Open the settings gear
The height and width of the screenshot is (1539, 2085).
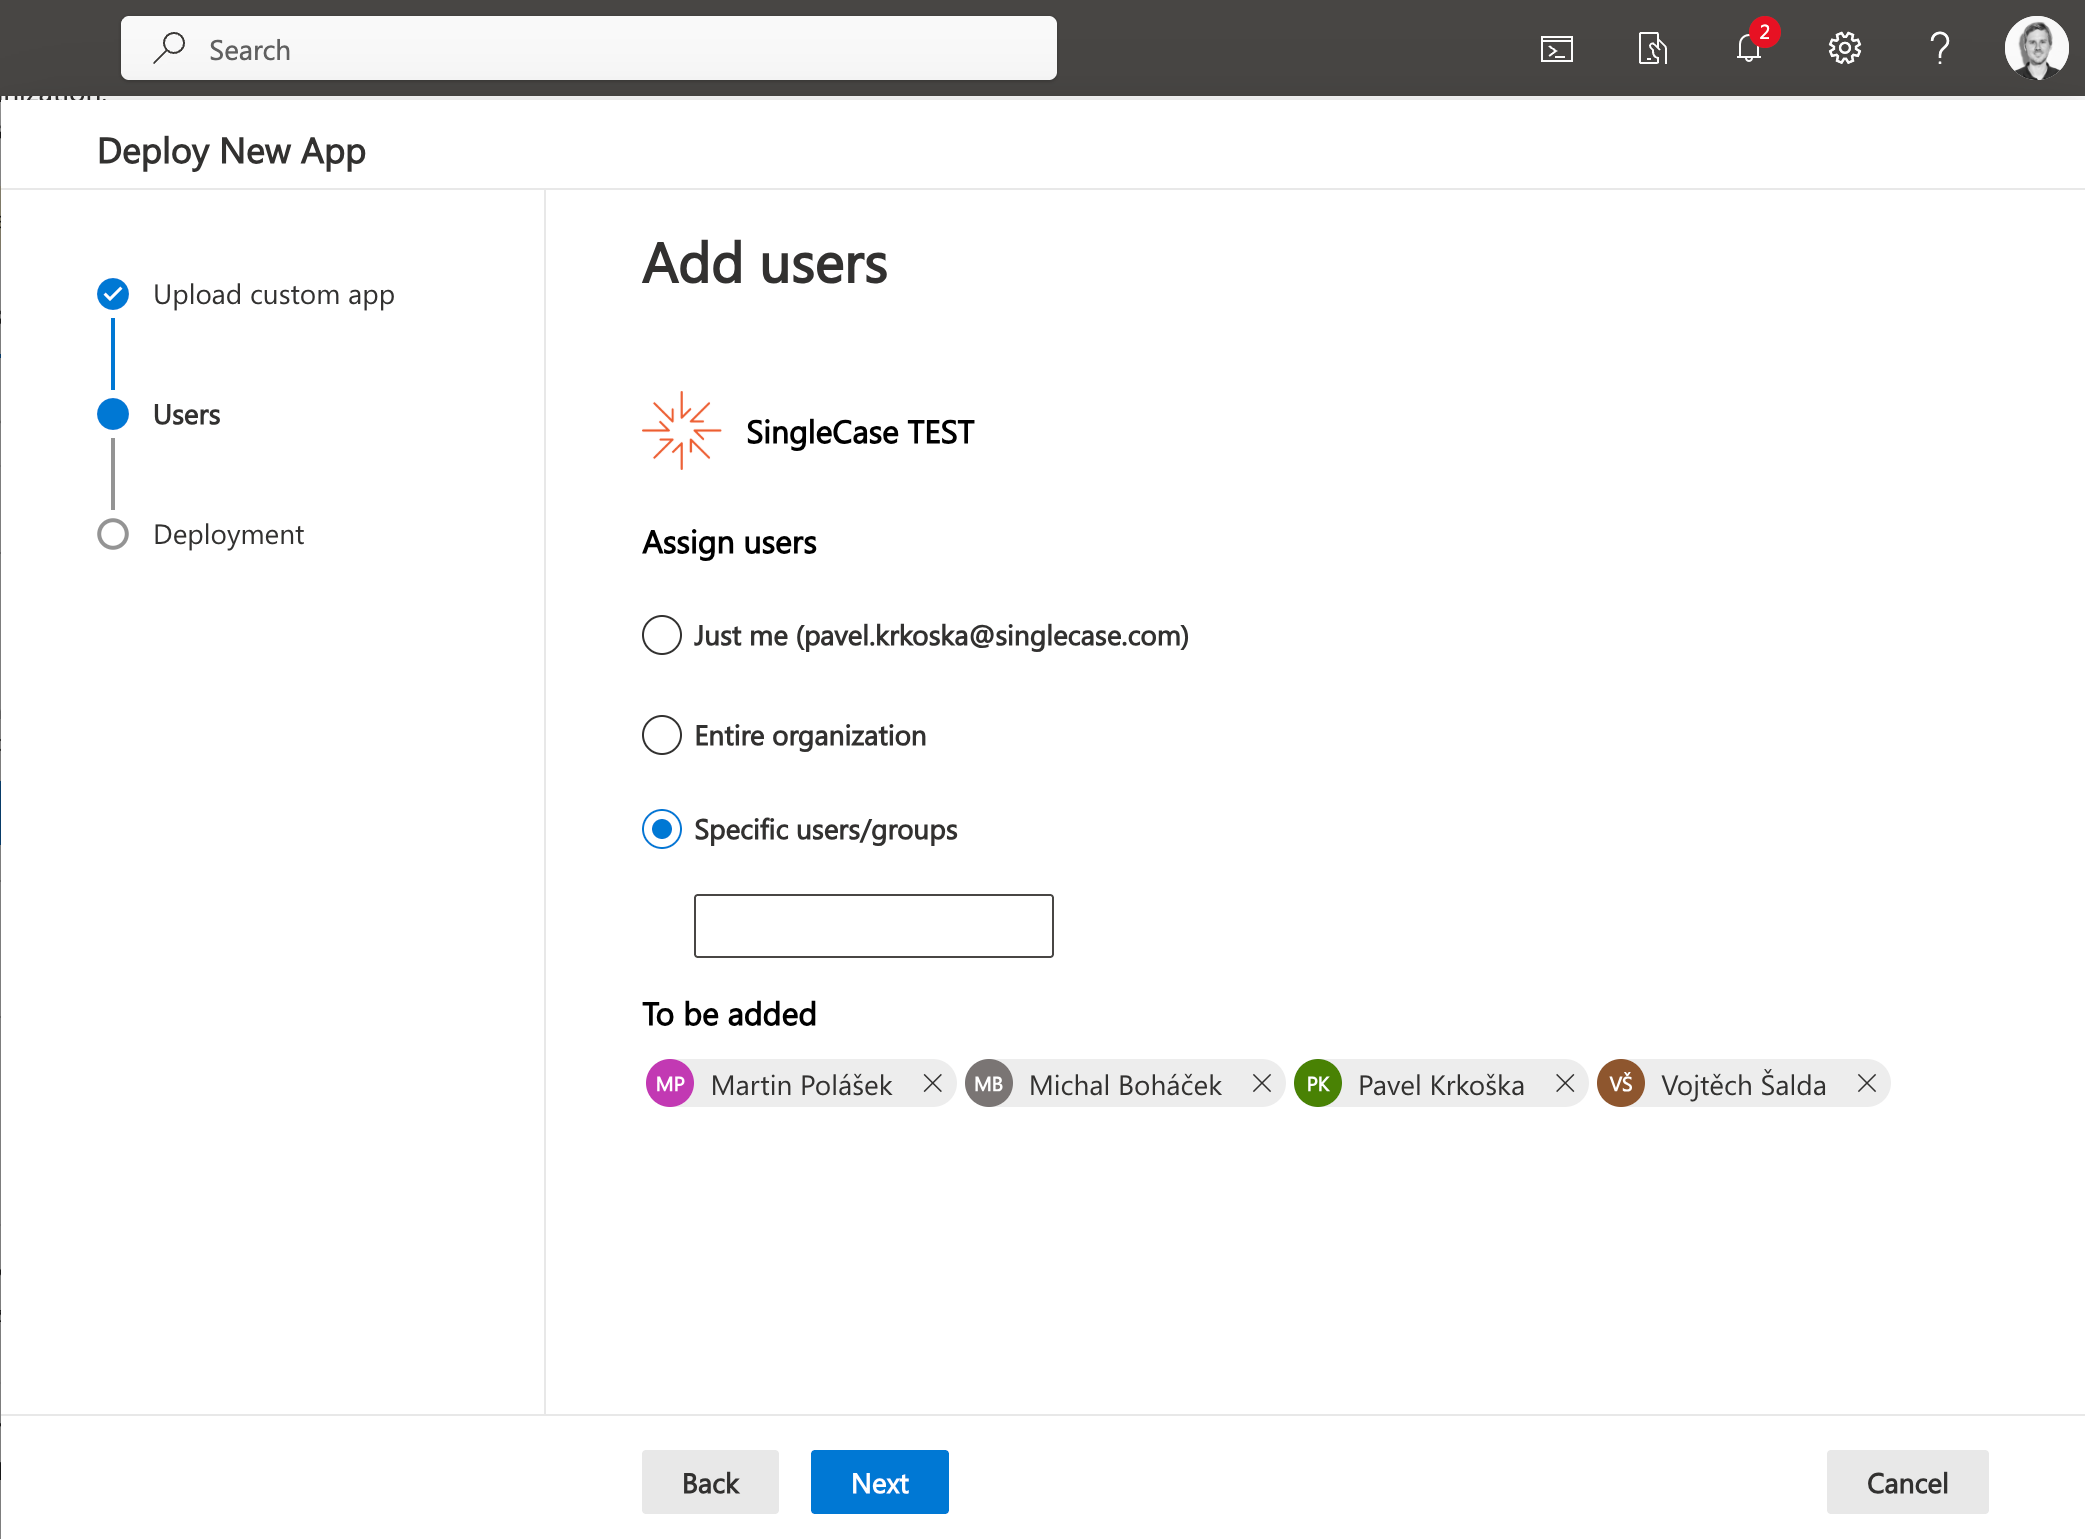pos(1844,48)
